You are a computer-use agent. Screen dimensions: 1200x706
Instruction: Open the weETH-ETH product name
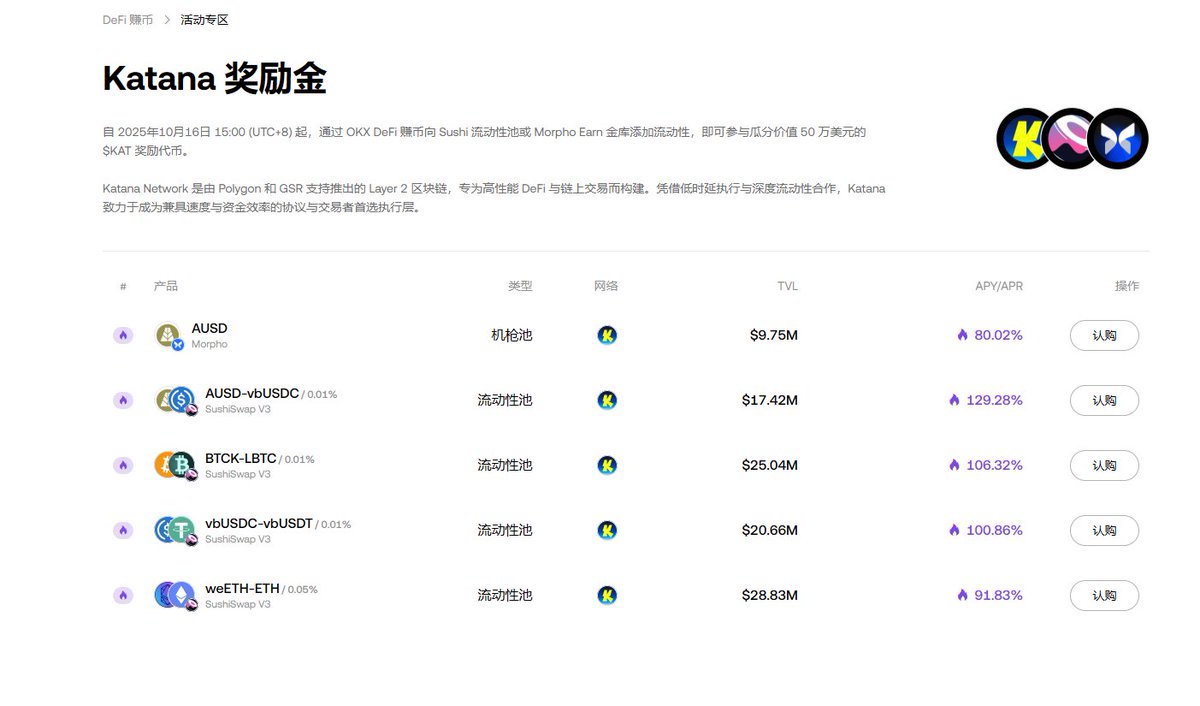242,588
